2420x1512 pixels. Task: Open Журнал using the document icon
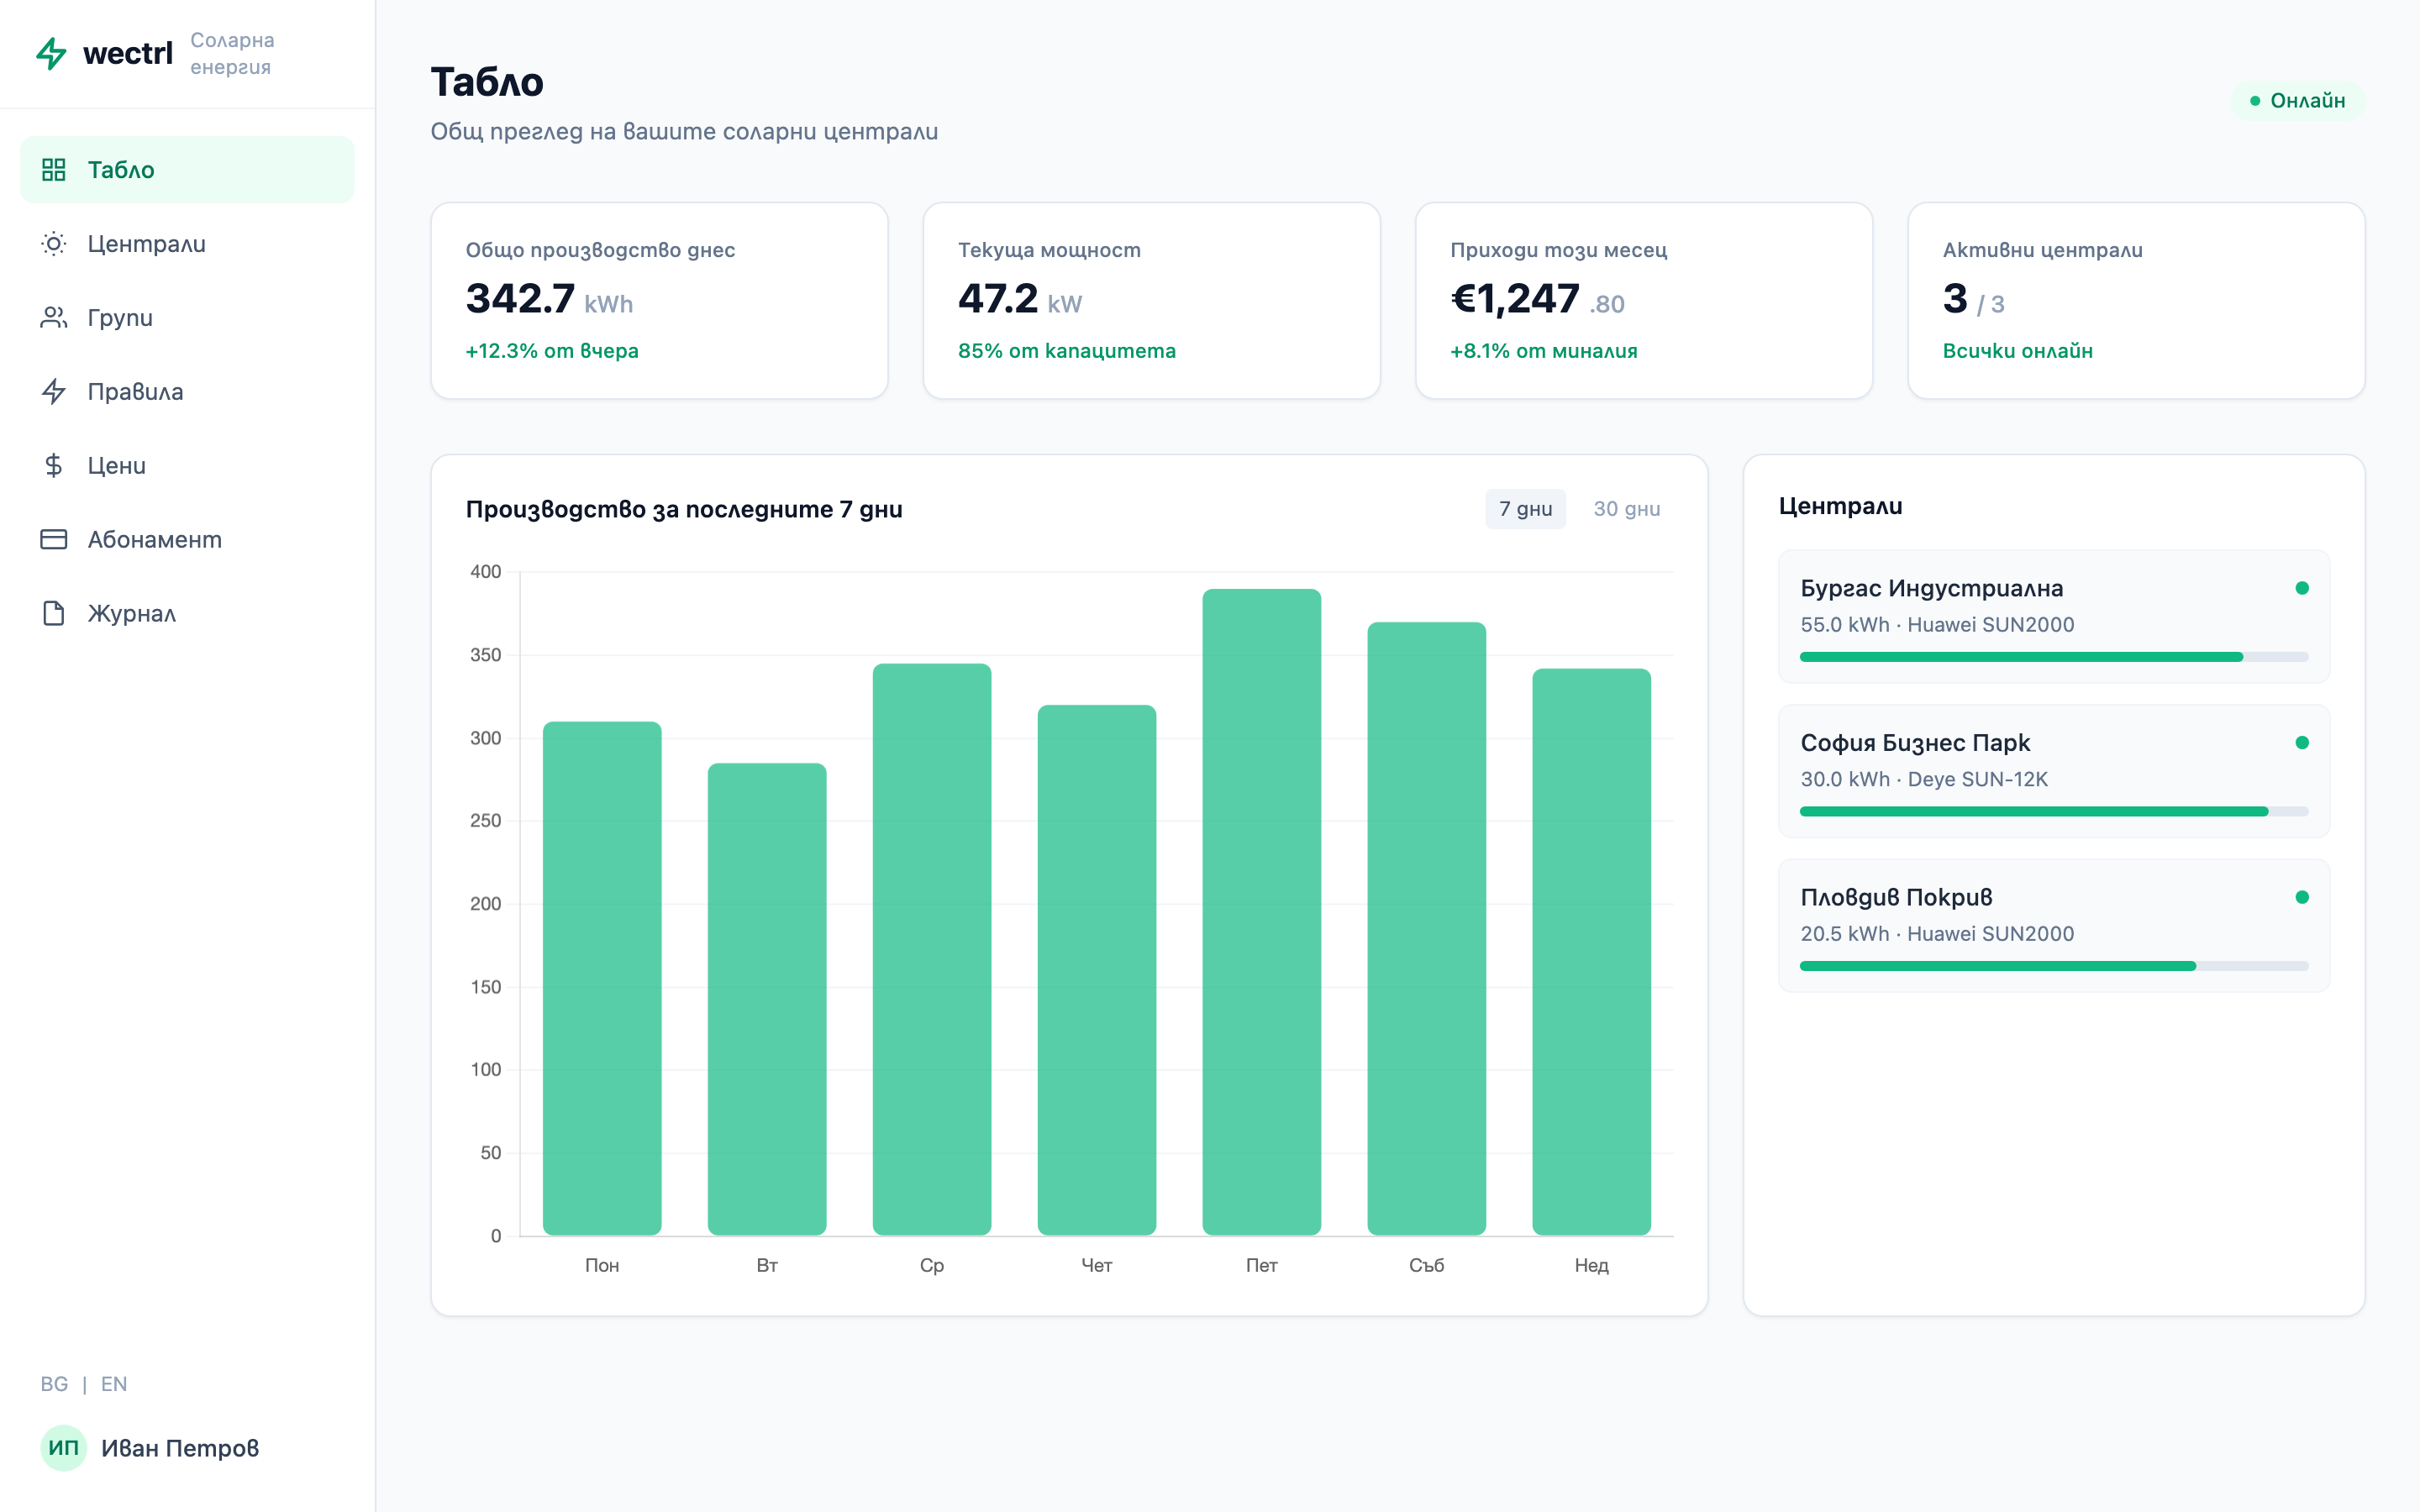pyautogui.click(x=55, y=613)
